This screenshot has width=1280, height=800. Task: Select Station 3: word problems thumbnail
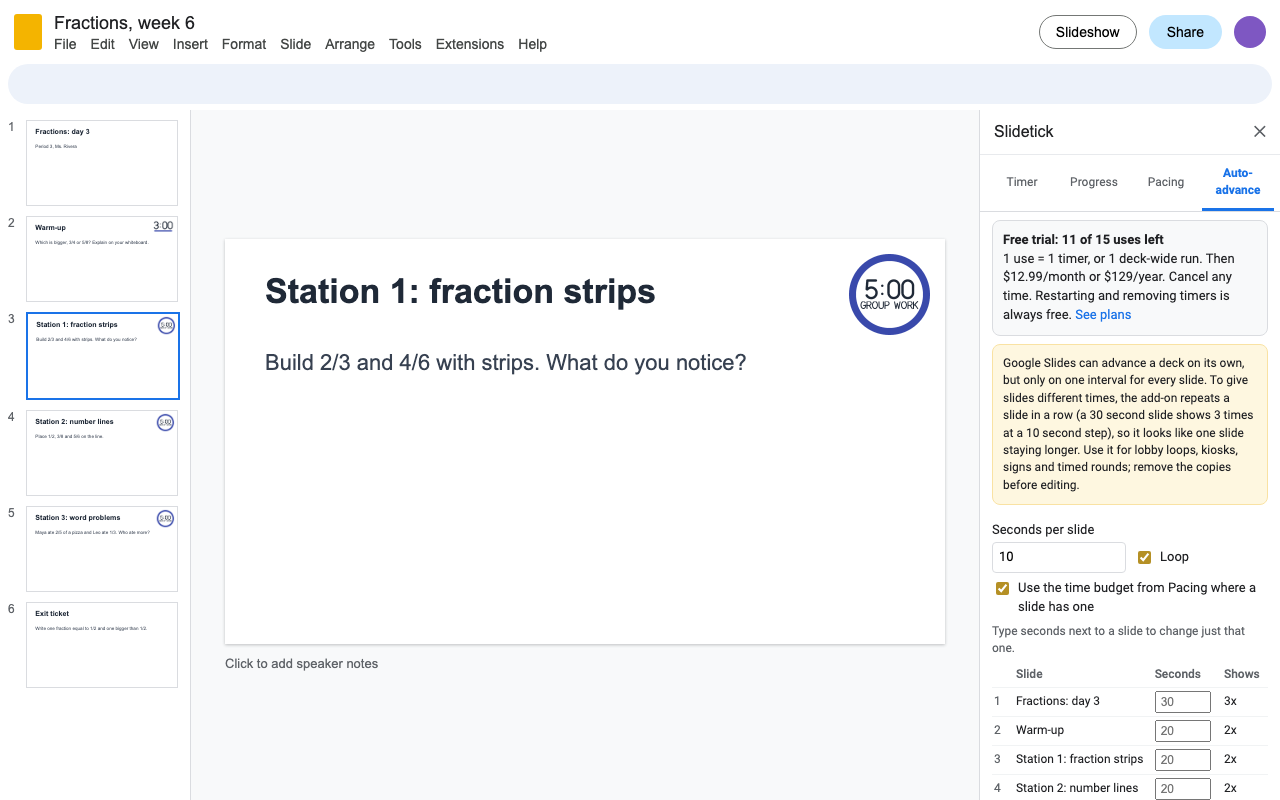102,549
